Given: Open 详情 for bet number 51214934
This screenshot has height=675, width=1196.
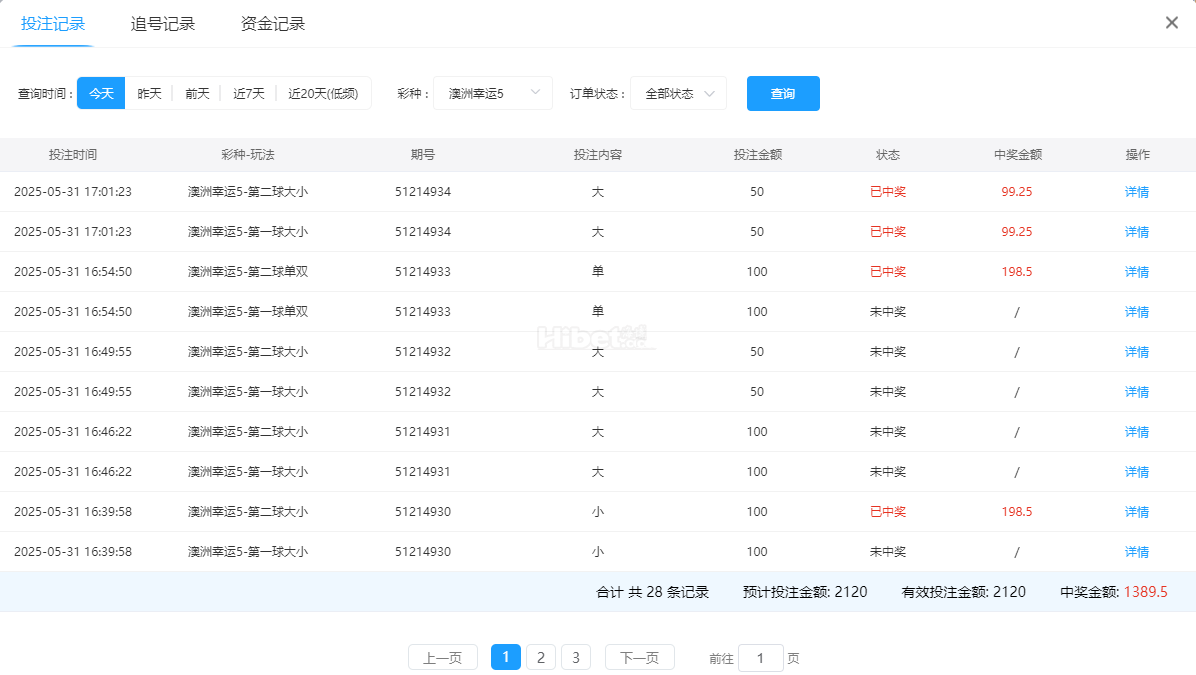Looking at the screenshot, I should coord(1137,191).
